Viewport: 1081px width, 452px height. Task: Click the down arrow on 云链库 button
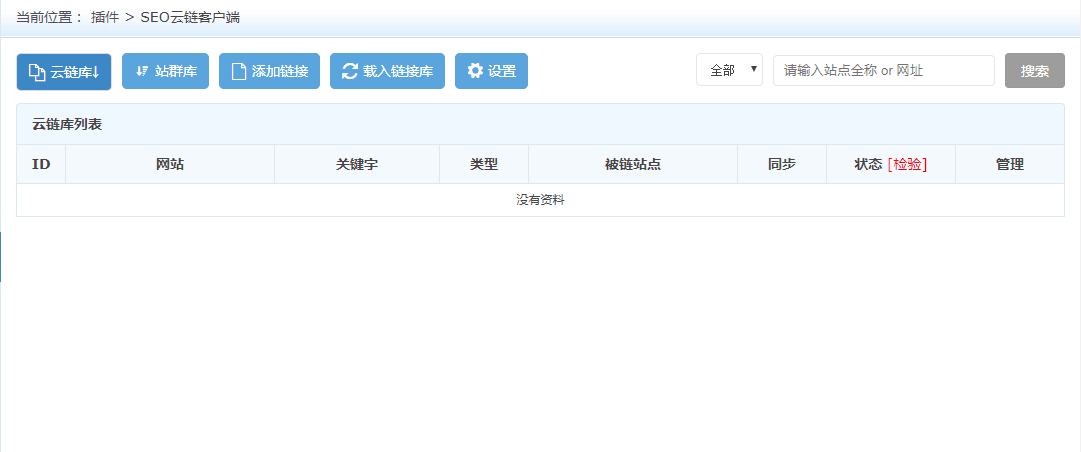(x=96, y=71)
